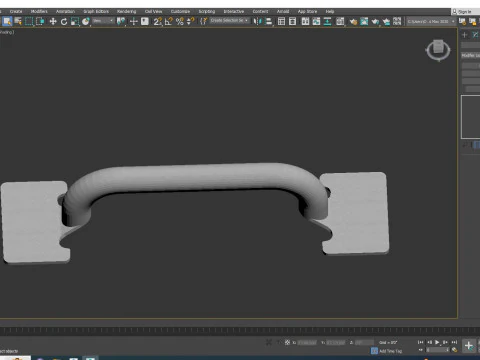Toggle Percent Snap
480x360 pixels.
180,22
